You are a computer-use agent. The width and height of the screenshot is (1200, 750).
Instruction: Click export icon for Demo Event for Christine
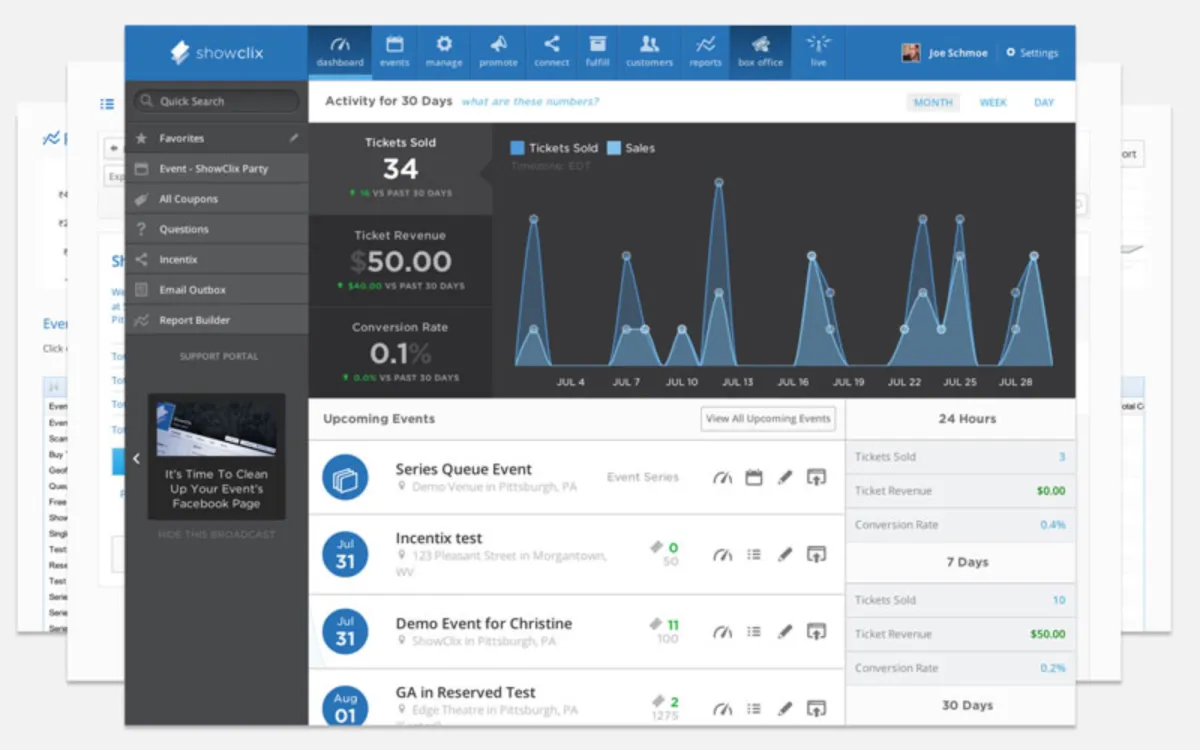tap(817, 632)
